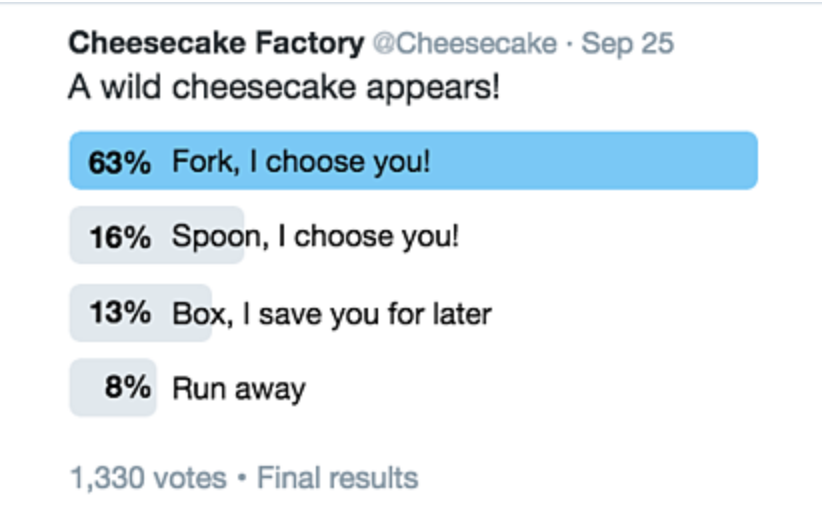This screenshot has width=822, height=506.
Task: Click the 16% result figure
Action: 119,237
